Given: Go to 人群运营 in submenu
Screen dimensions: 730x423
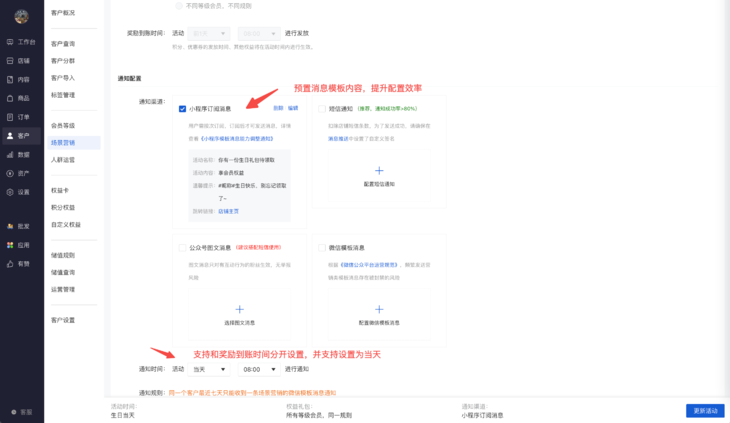Looking at the screenshot, I should pyautogui.click(x=63, y=160).
